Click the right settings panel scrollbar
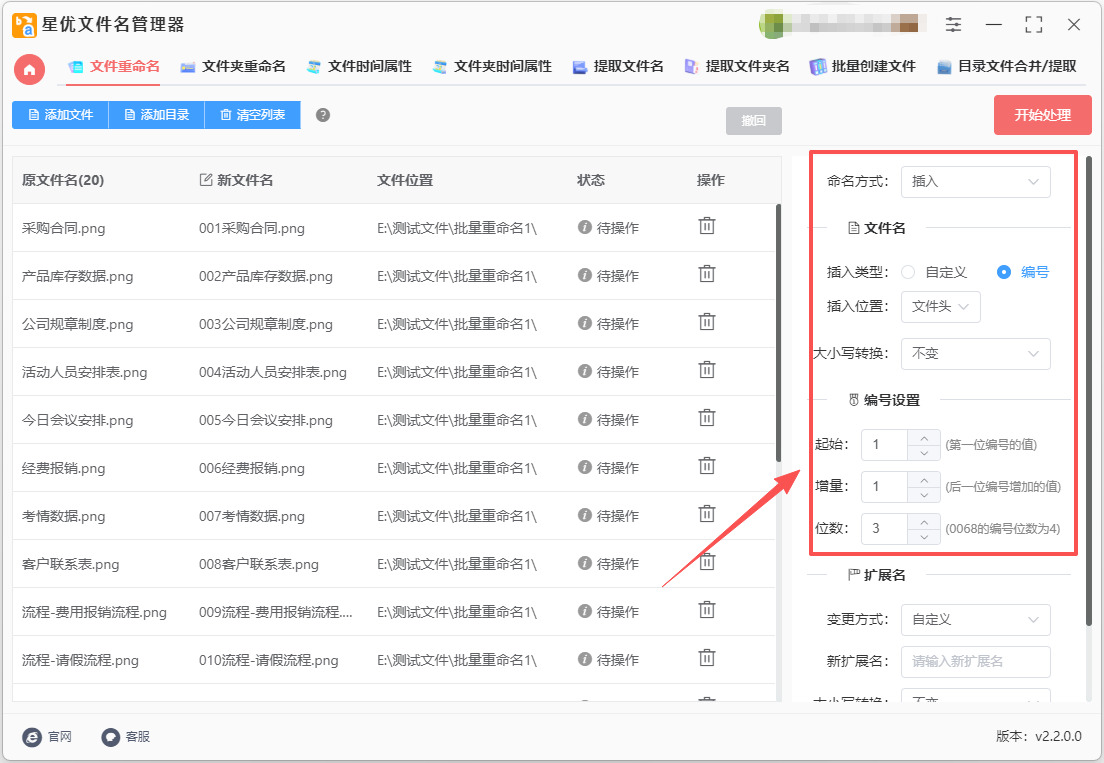 coord(1088,390)
